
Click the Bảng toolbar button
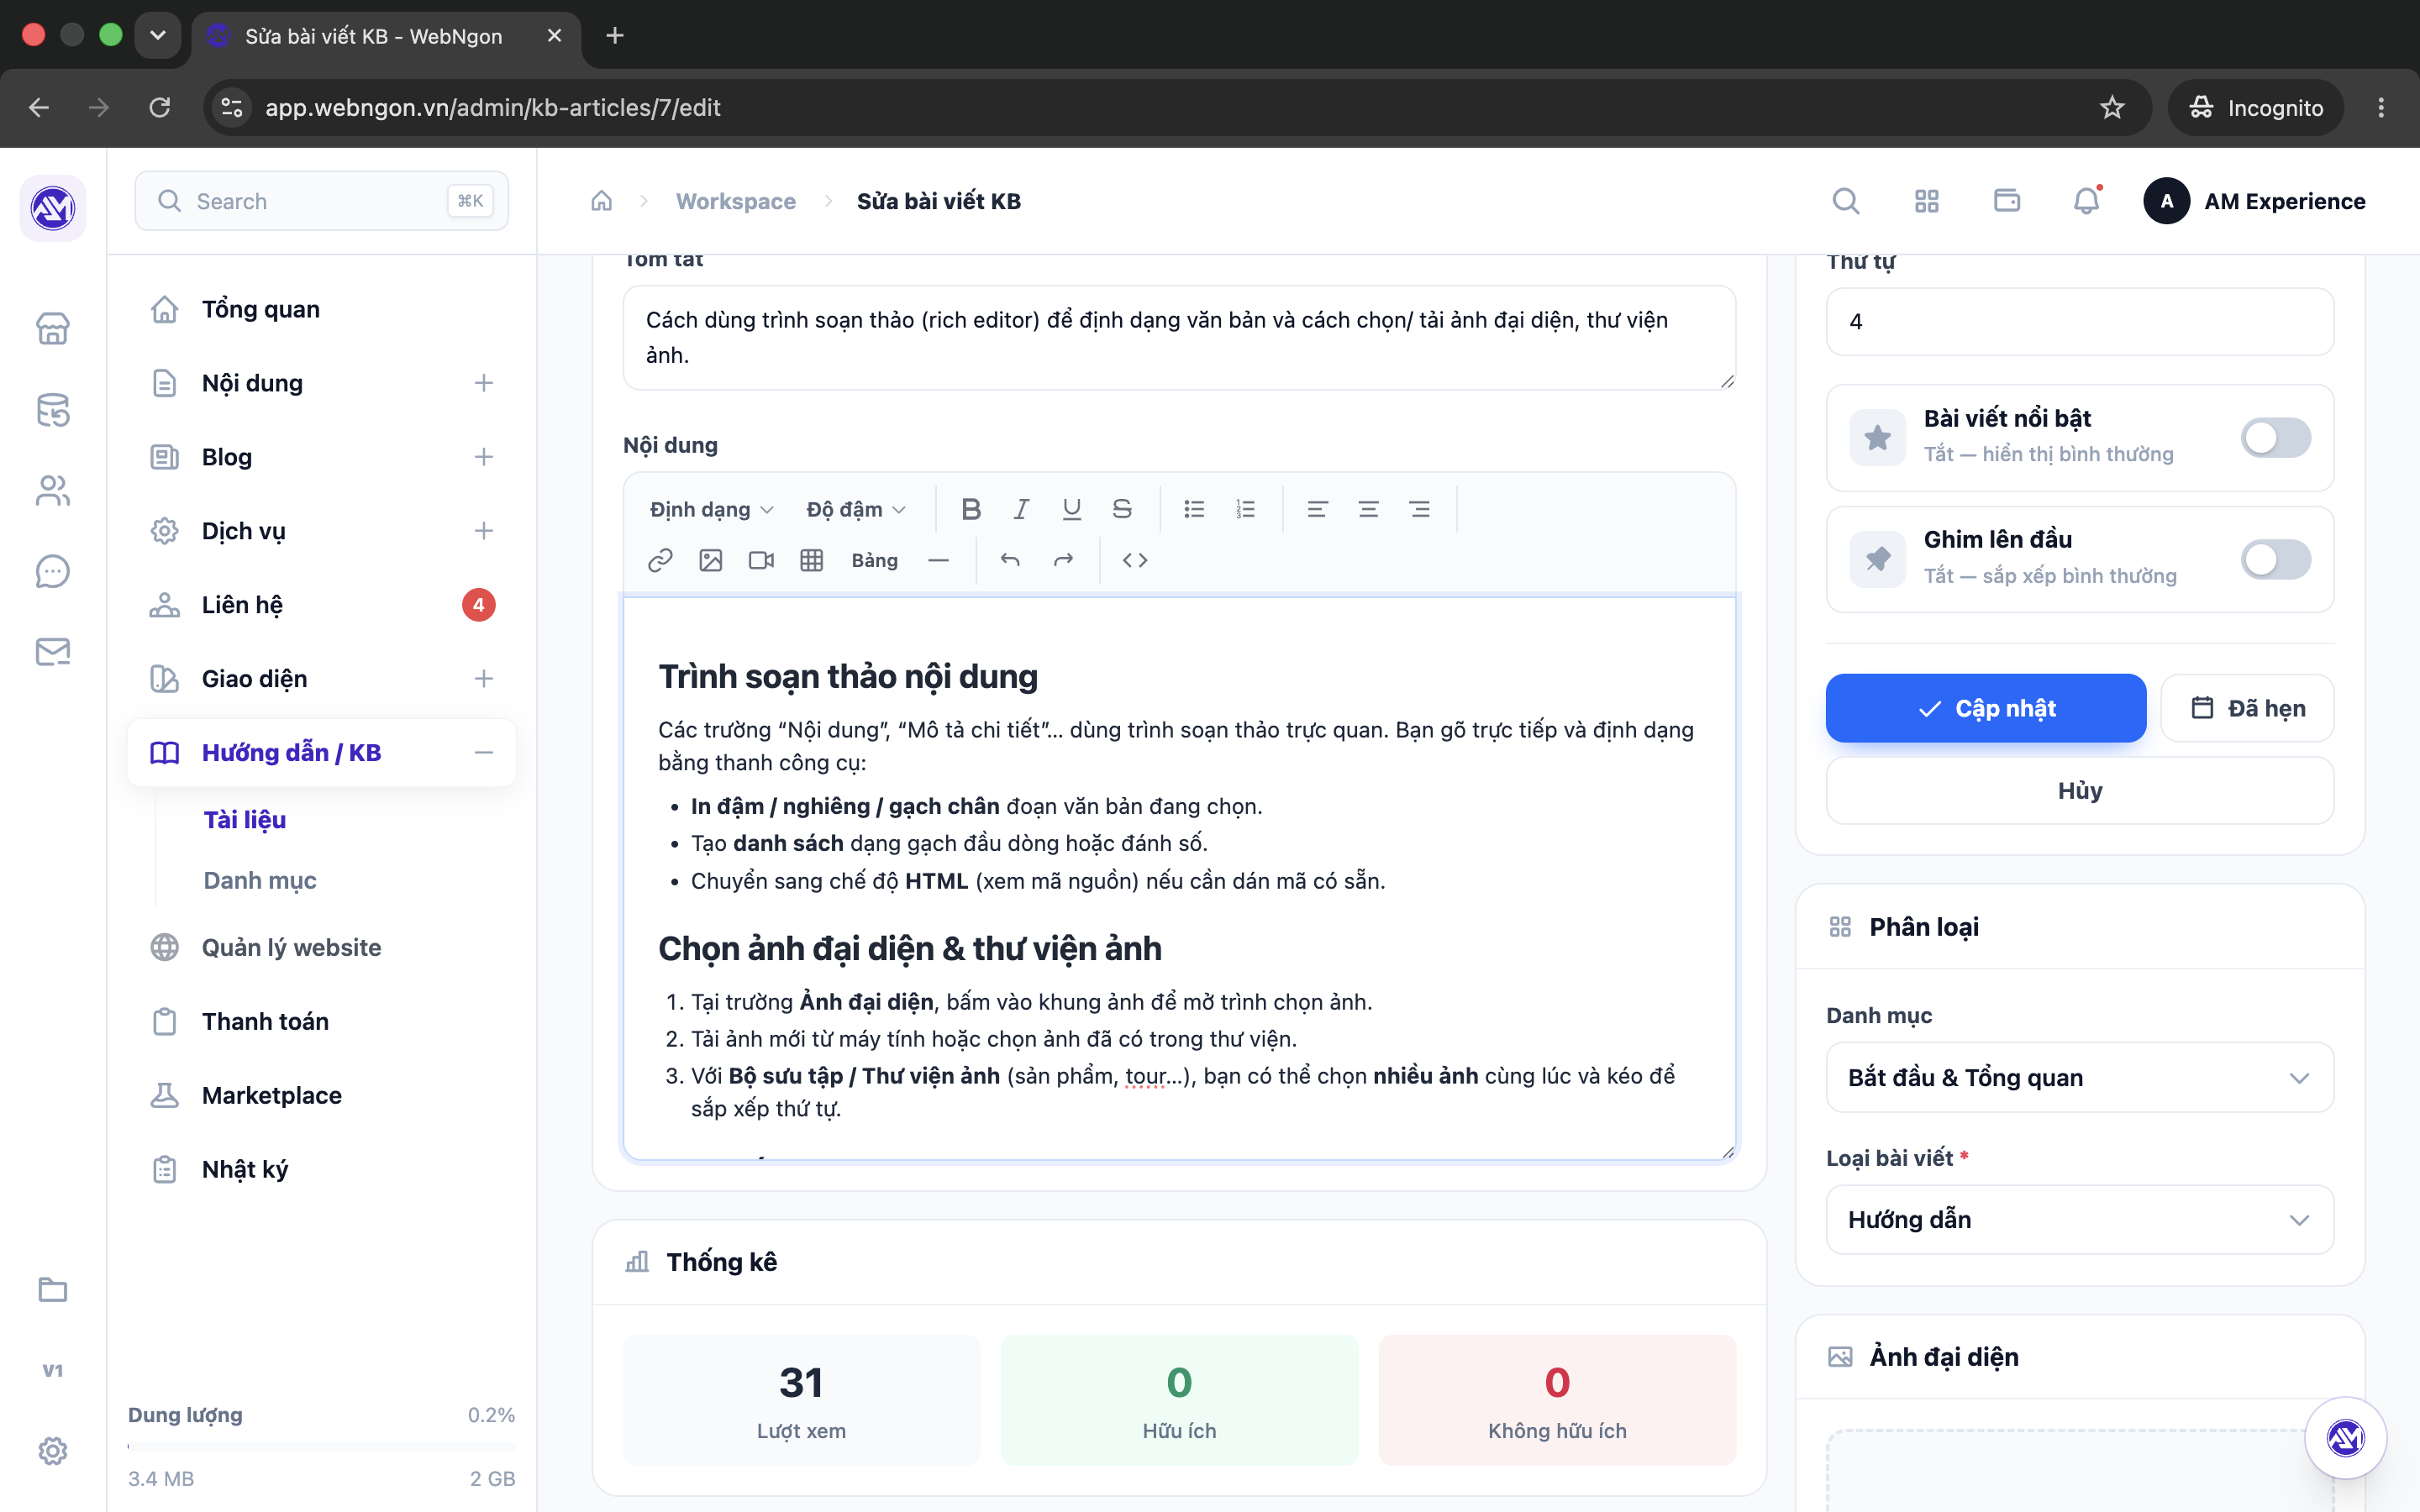[x=875, y=560]
